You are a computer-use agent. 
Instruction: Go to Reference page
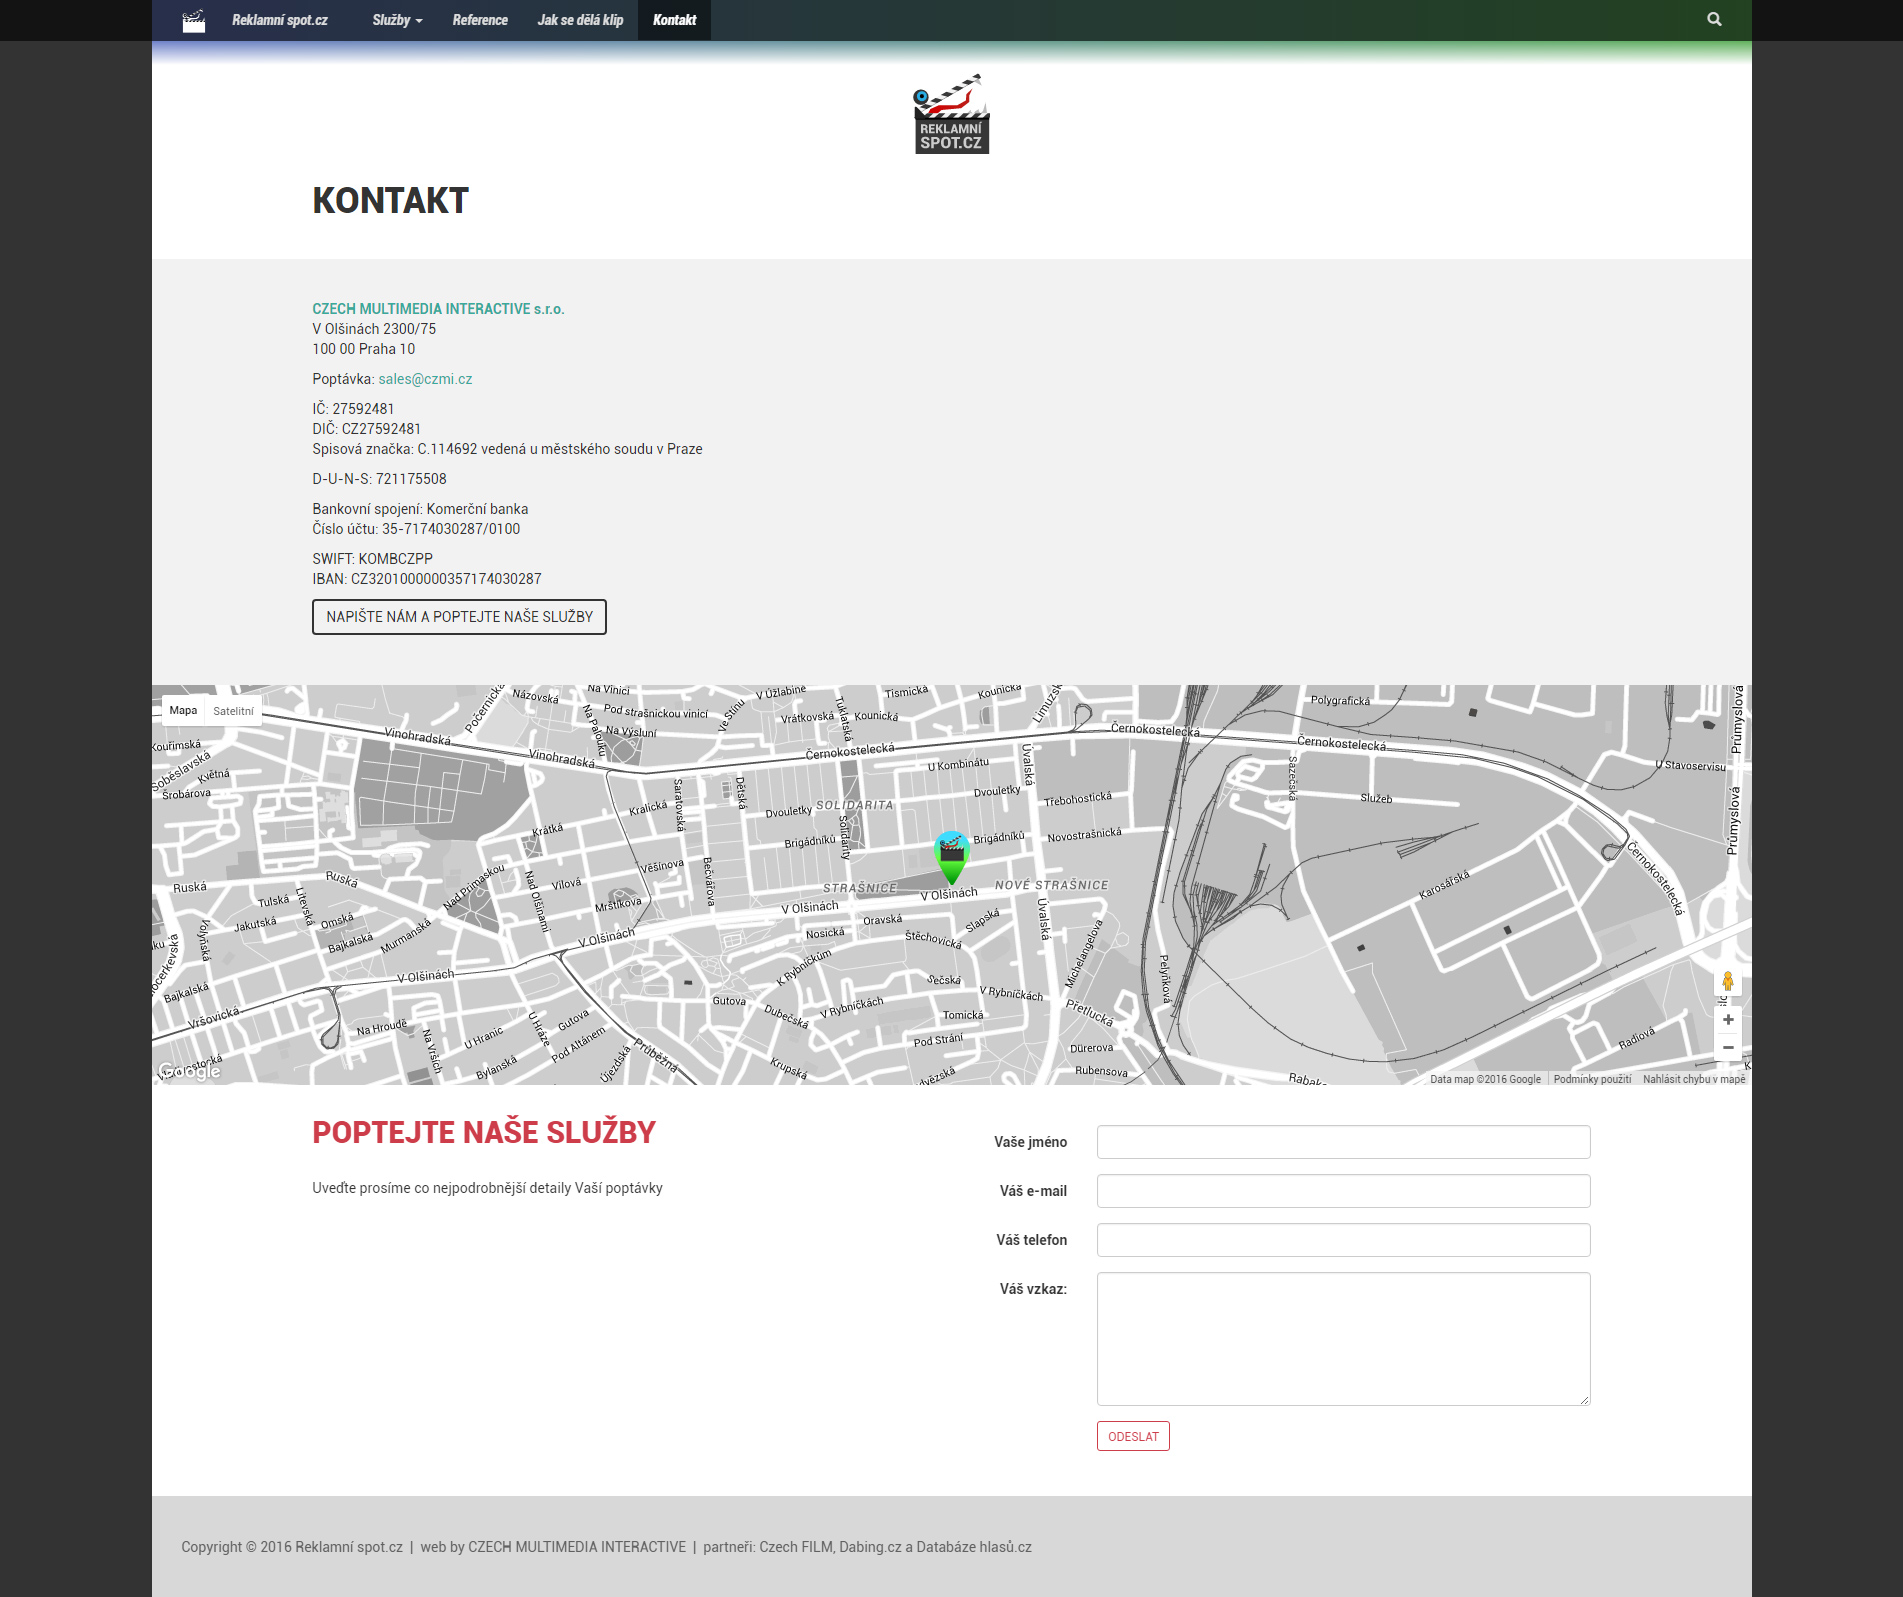480,20
